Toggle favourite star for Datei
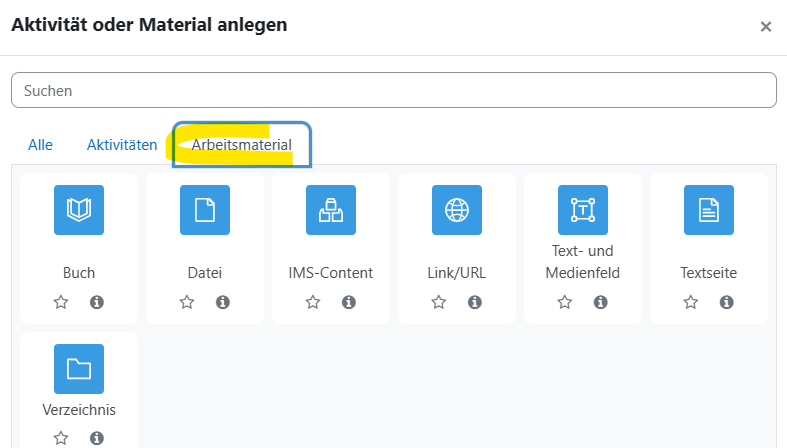 [x=187, y=302]
